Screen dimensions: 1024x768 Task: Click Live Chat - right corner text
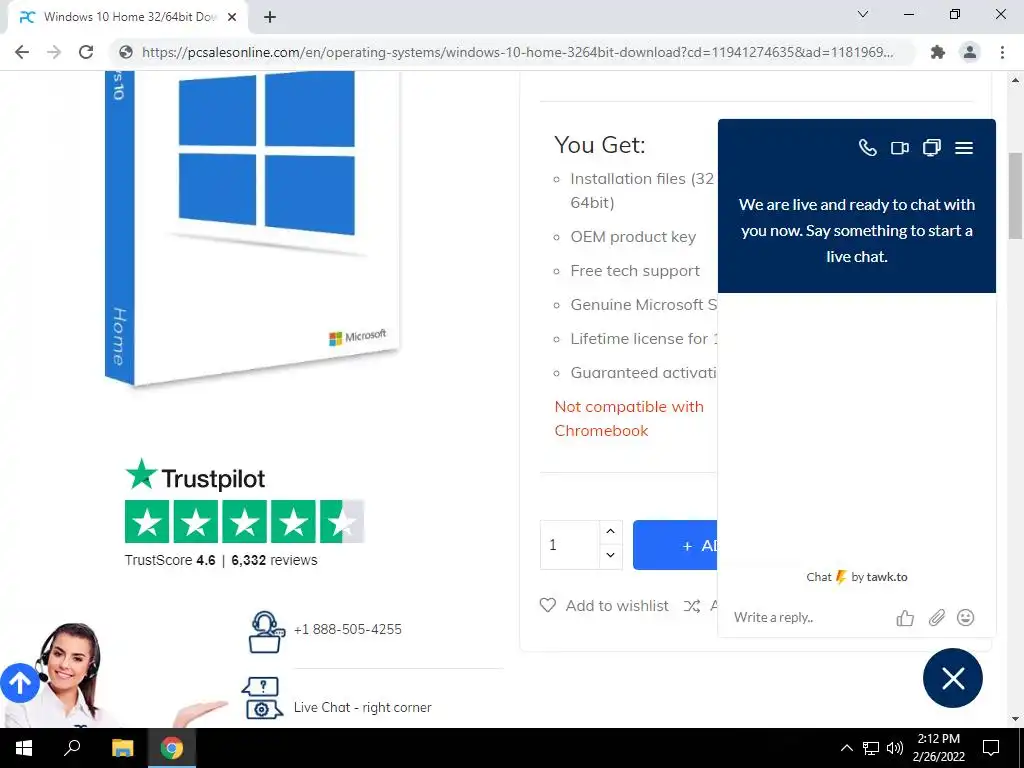[362, 707]
